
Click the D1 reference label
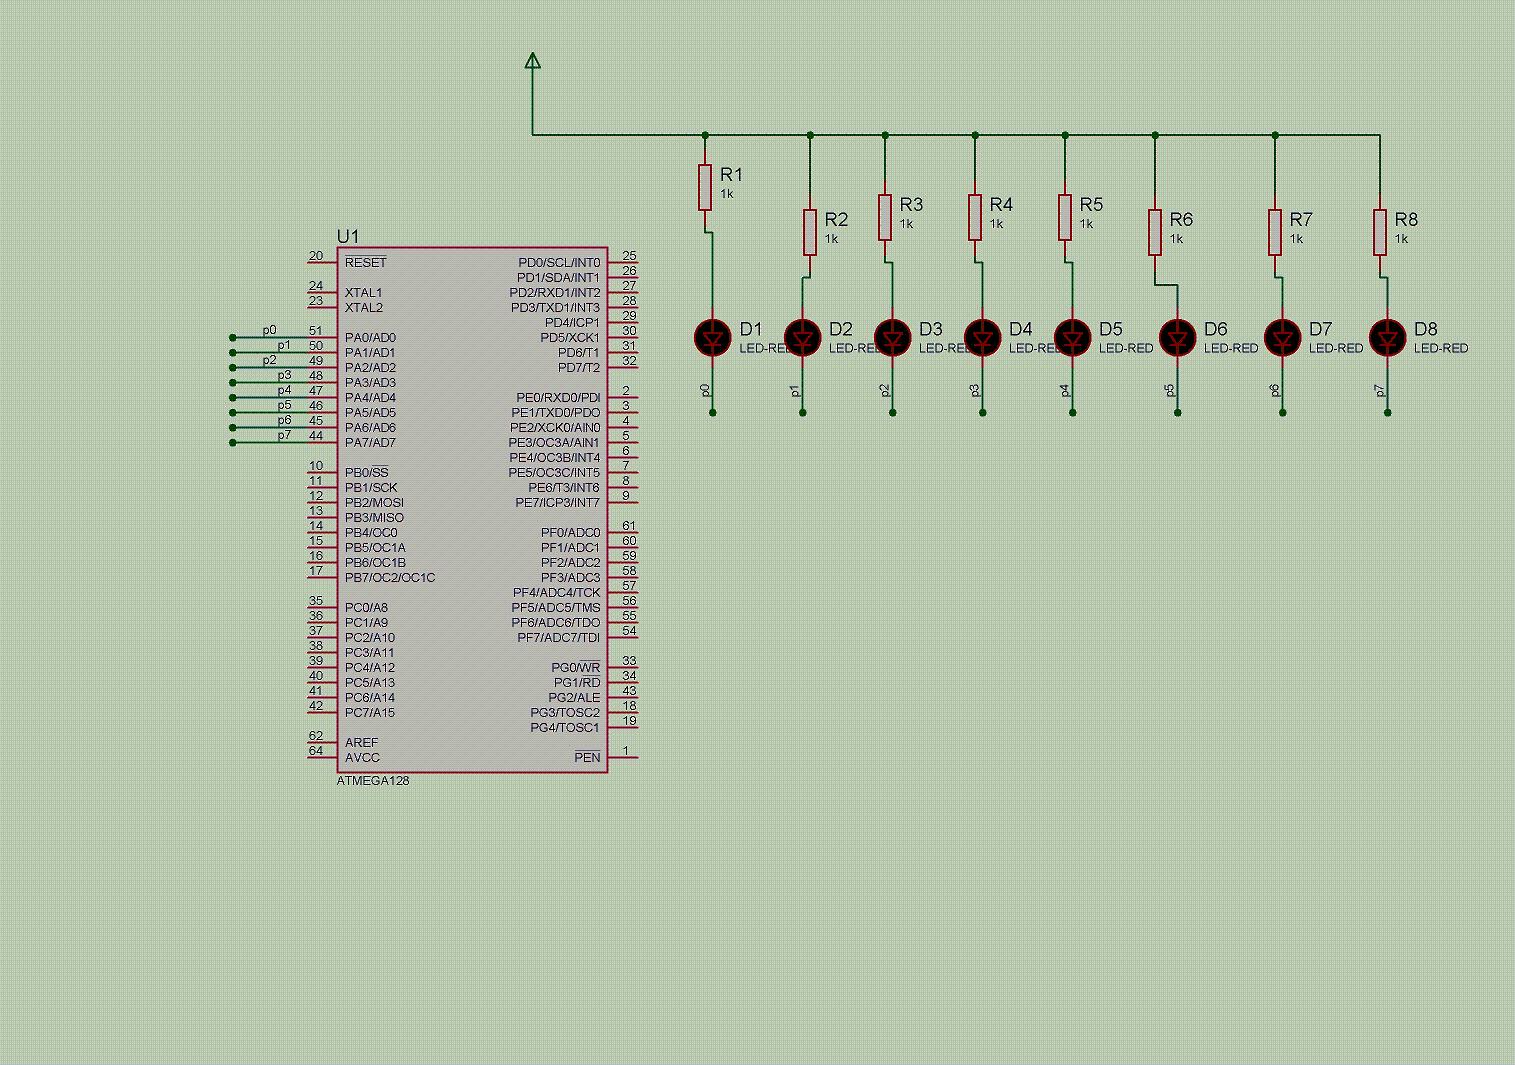pyautogui.click(x=751, y=329)
